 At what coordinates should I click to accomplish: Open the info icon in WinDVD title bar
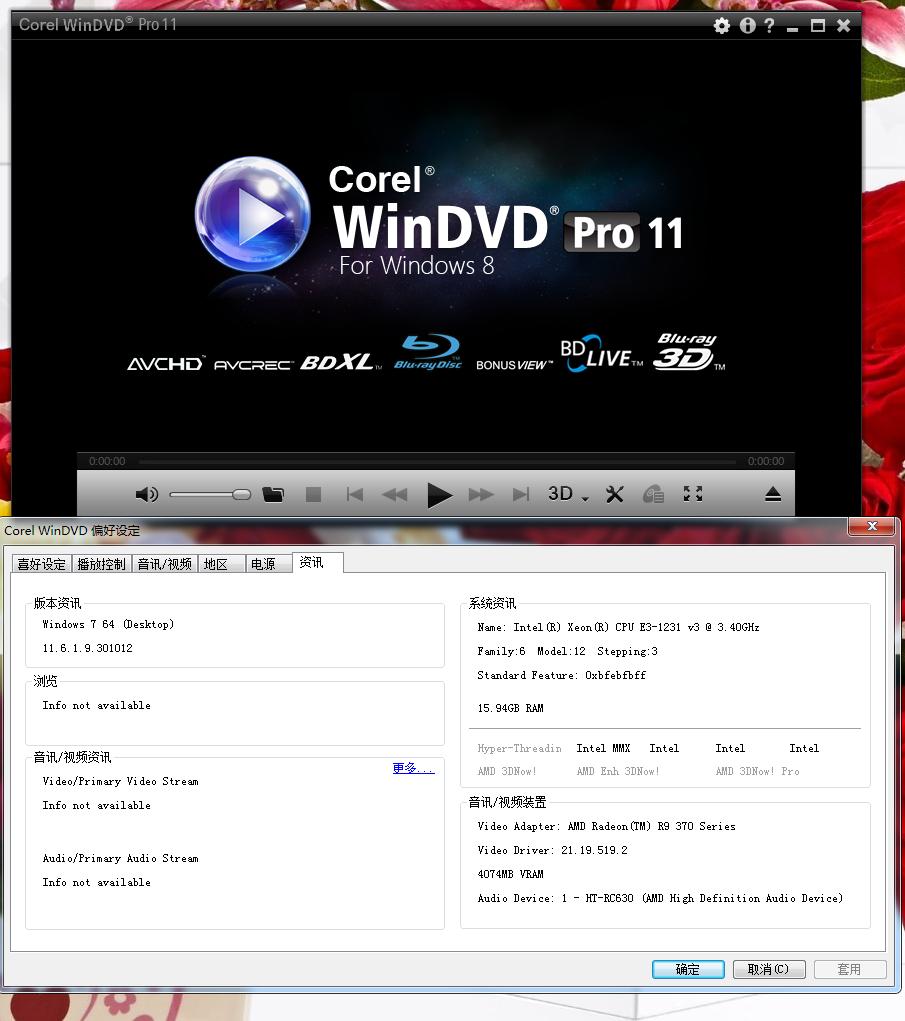[x=747, y=25]
